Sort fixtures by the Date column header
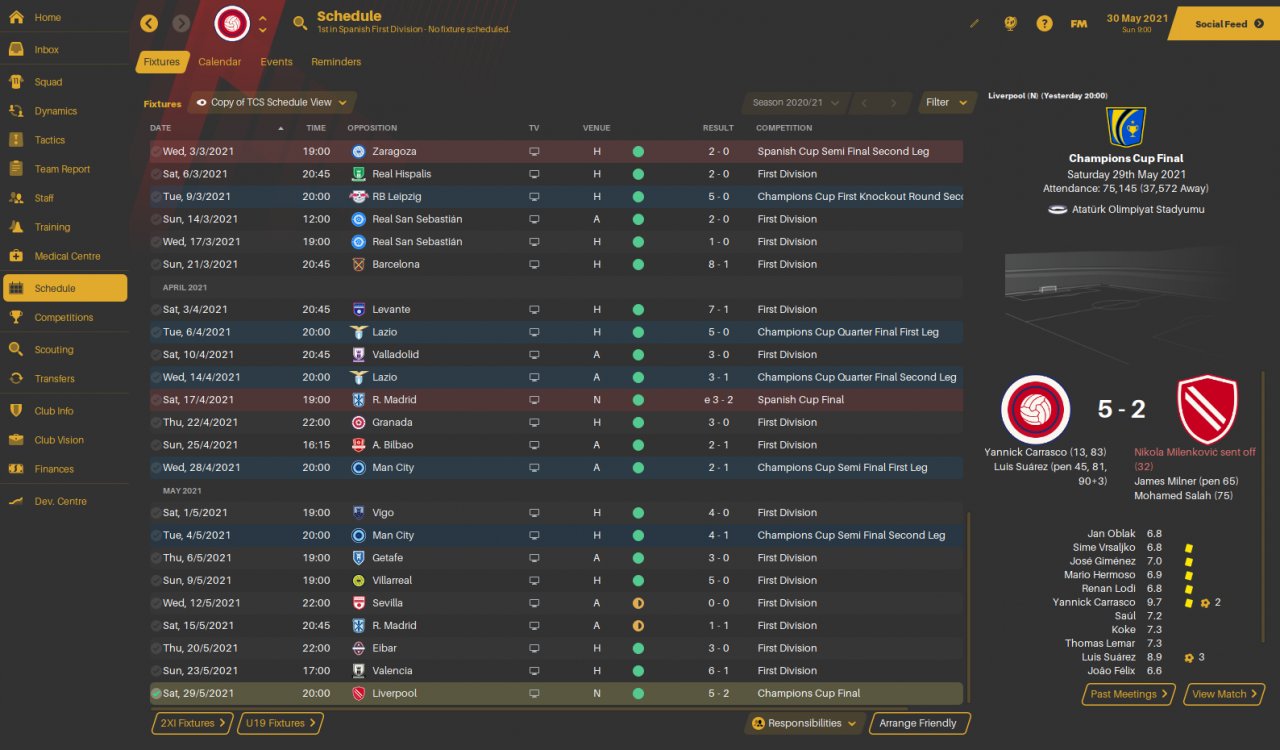 click(x=161, y=128)
